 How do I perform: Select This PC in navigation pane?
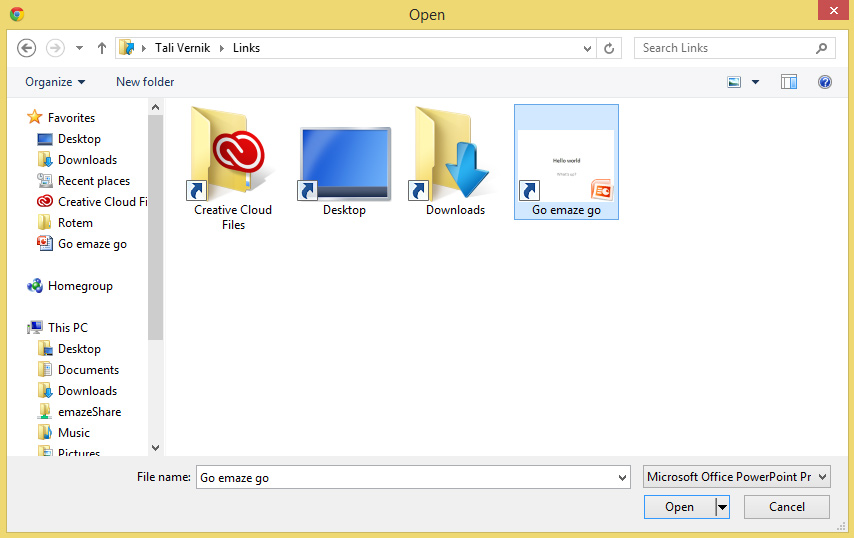[68, 328]
